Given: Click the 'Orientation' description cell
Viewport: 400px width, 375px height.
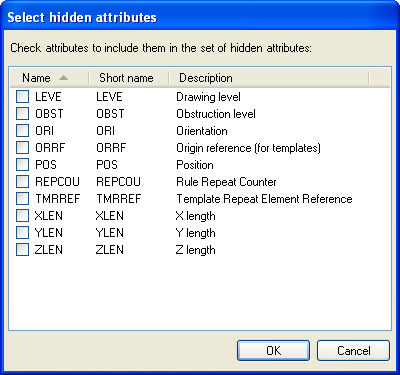Looking at the screenshot, I should 202,131.
